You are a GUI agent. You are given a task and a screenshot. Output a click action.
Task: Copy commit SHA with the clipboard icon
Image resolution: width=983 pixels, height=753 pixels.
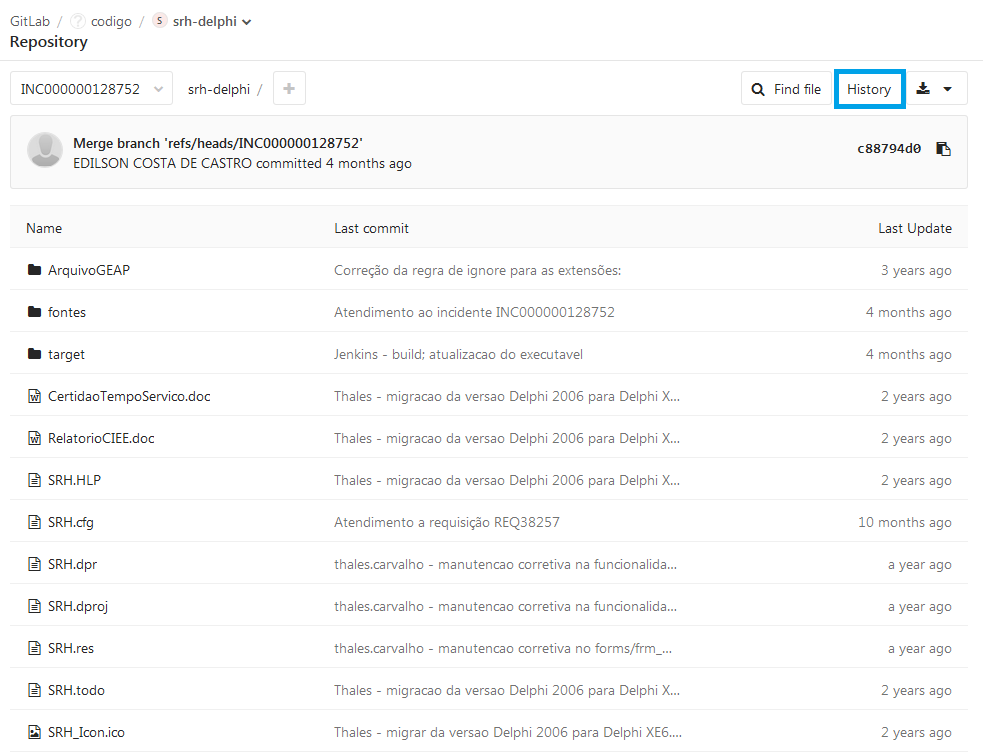(943, 149)
